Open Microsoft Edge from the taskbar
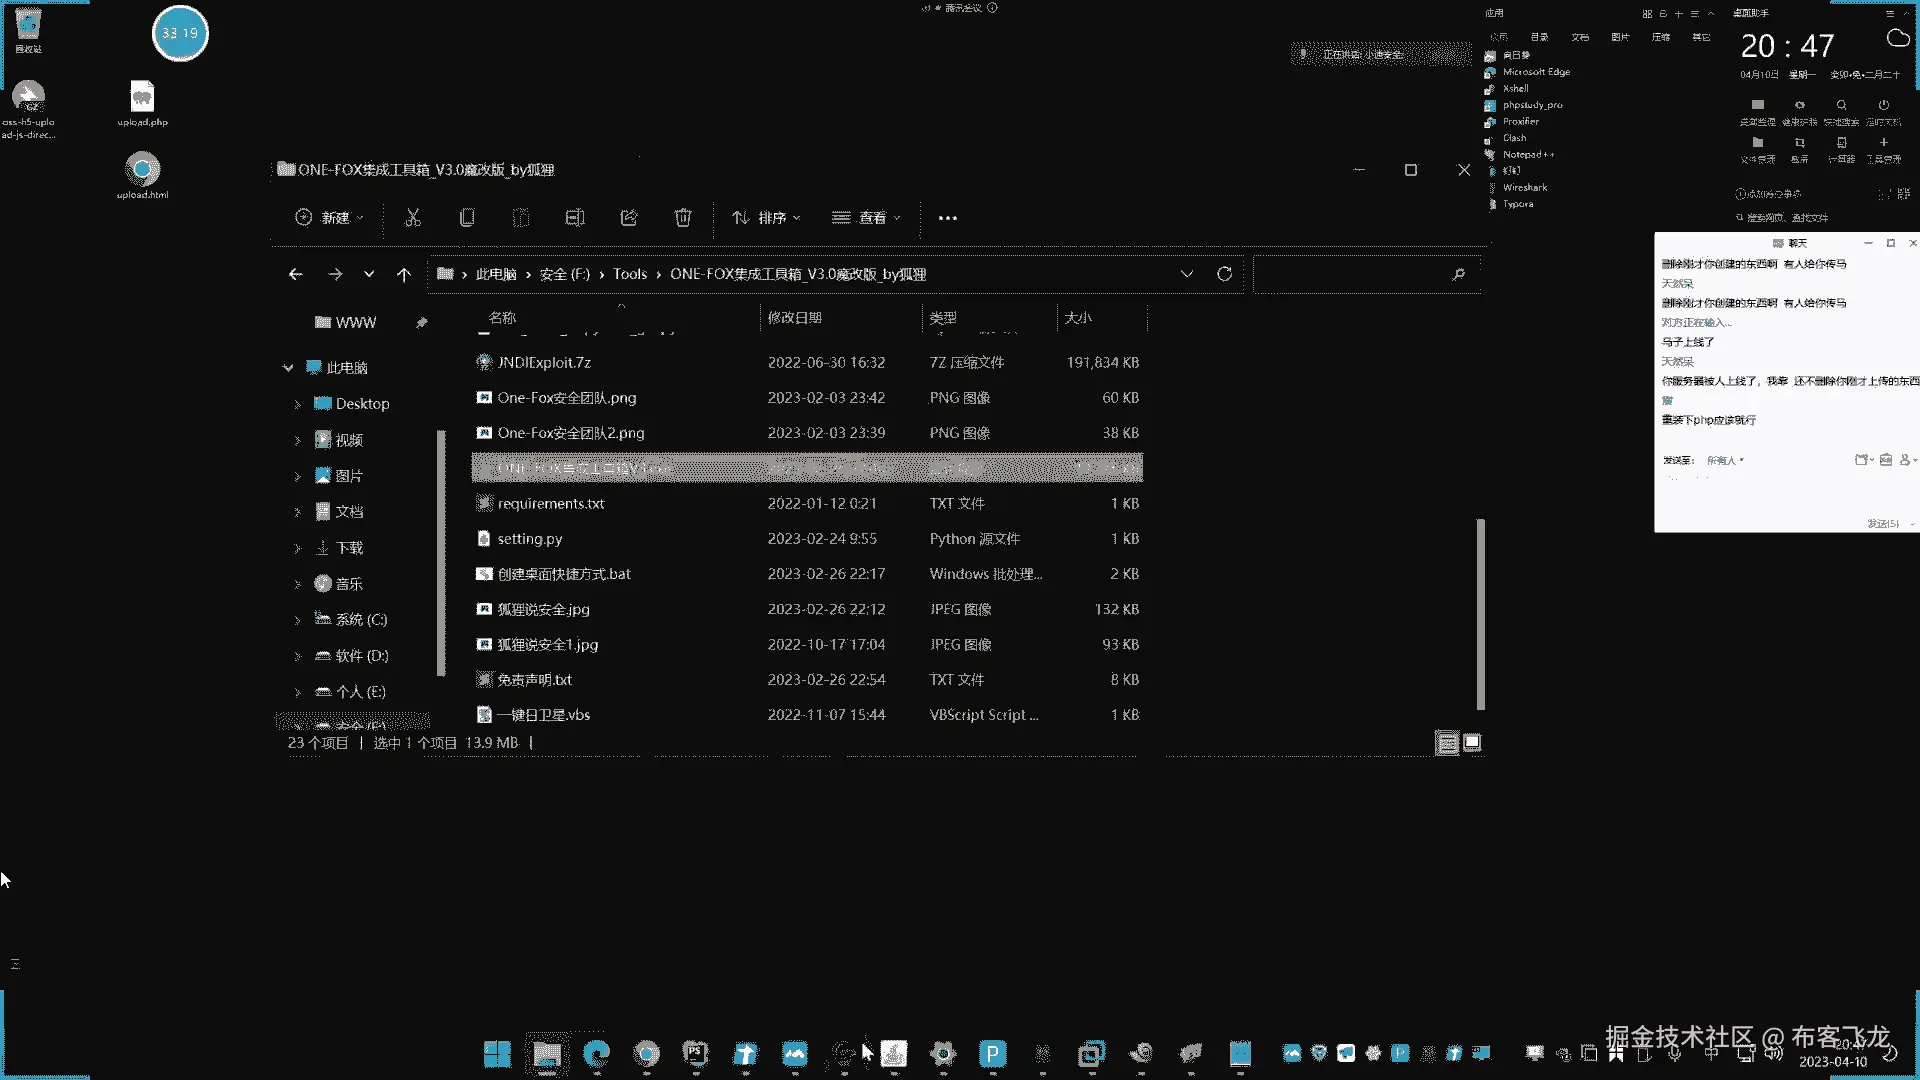Screen dimensions: 1920x1080 [x=597, y=1053]
